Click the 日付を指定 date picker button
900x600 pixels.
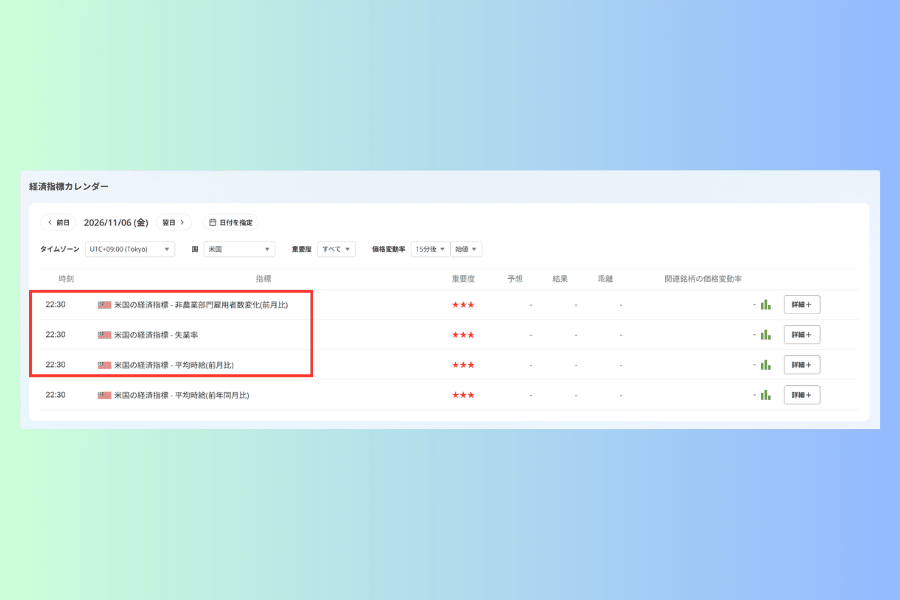click(x=231, y=222)
